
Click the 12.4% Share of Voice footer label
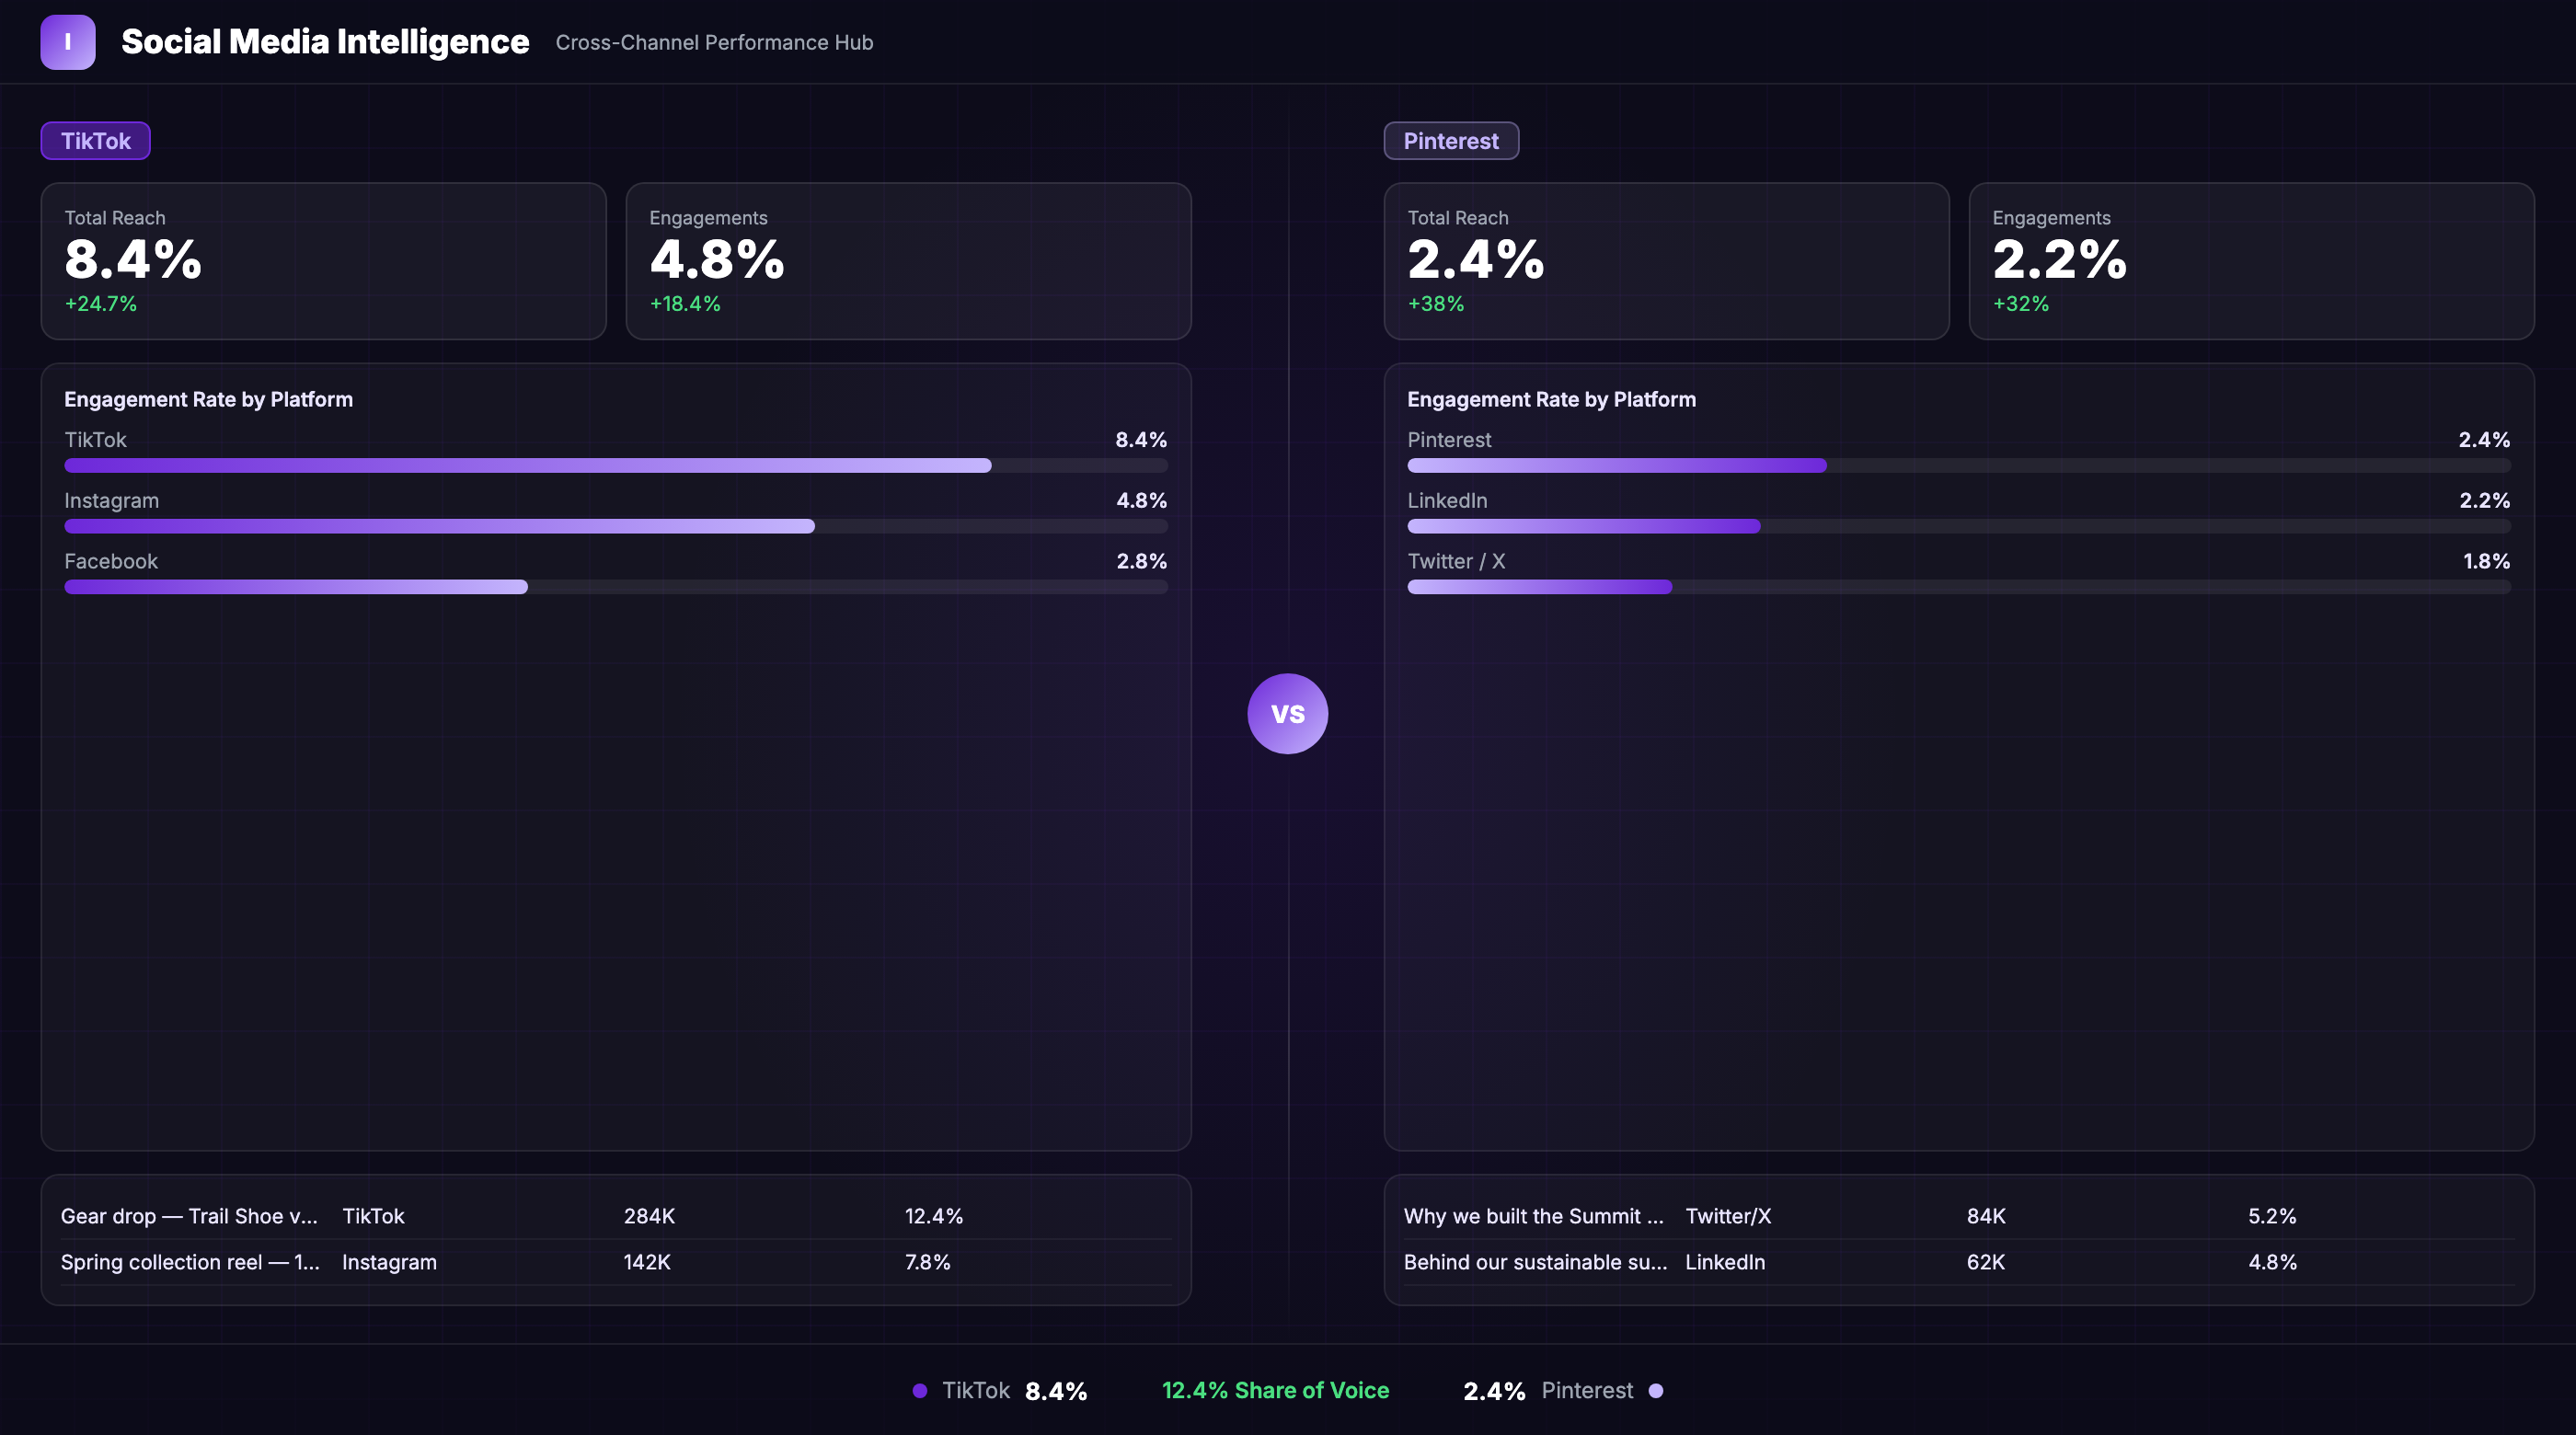(x=1275, y=1391)
